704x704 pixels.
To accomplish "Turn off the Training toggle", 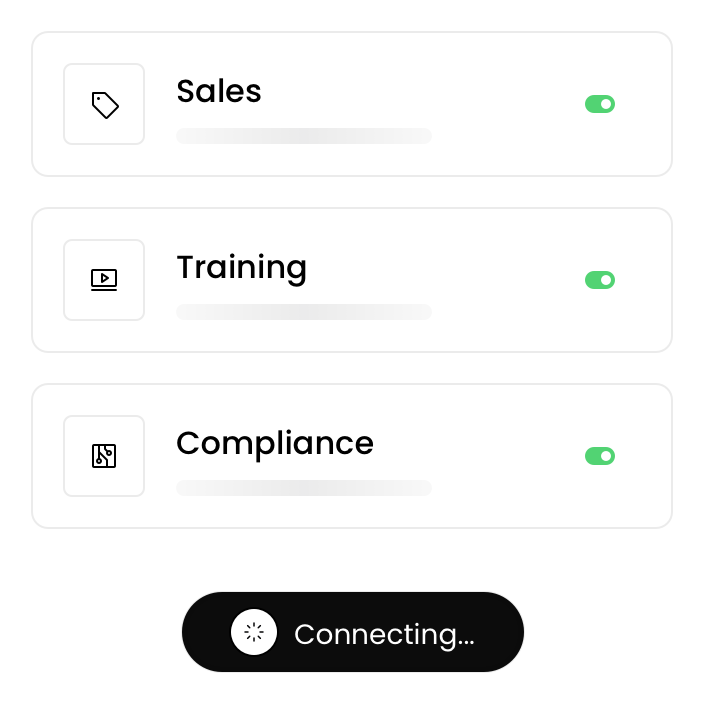I will point(600,280).
